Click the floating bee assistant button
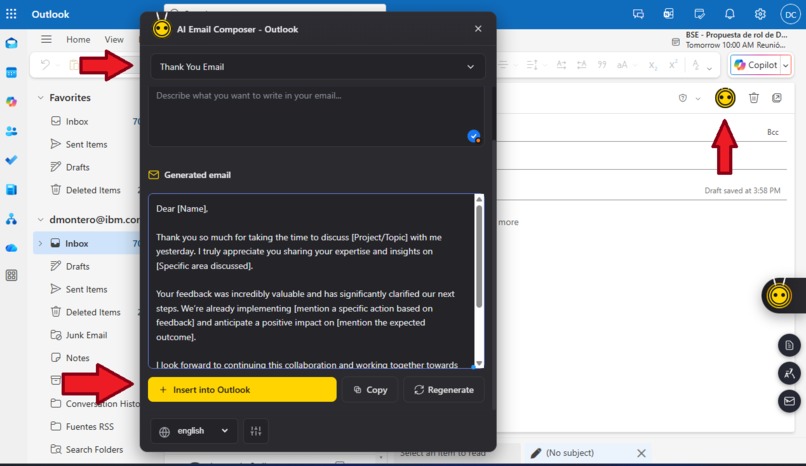Image resolution: width=806 pixels, height=466 pixels. 779,295
